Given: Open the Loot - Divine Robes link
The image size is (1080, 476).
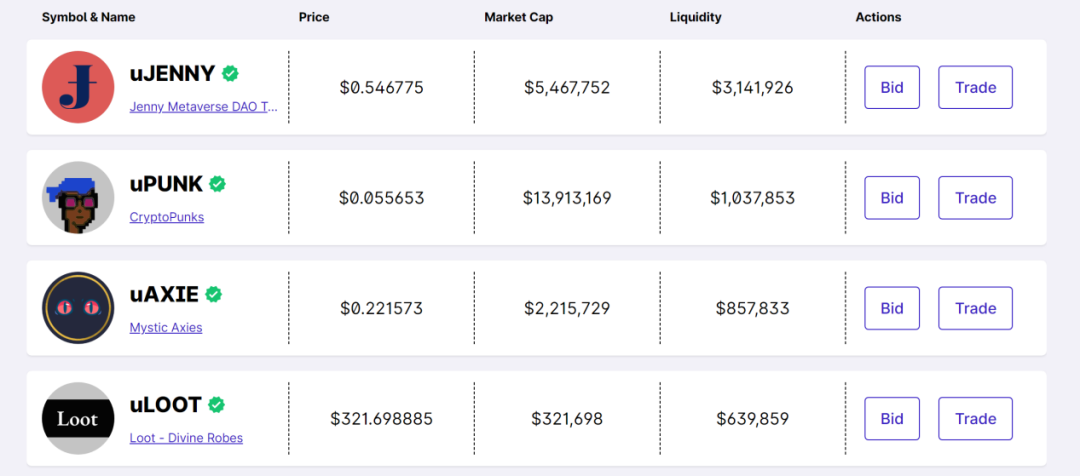Looking at the screenshot, I should click(x=186, y=438).
